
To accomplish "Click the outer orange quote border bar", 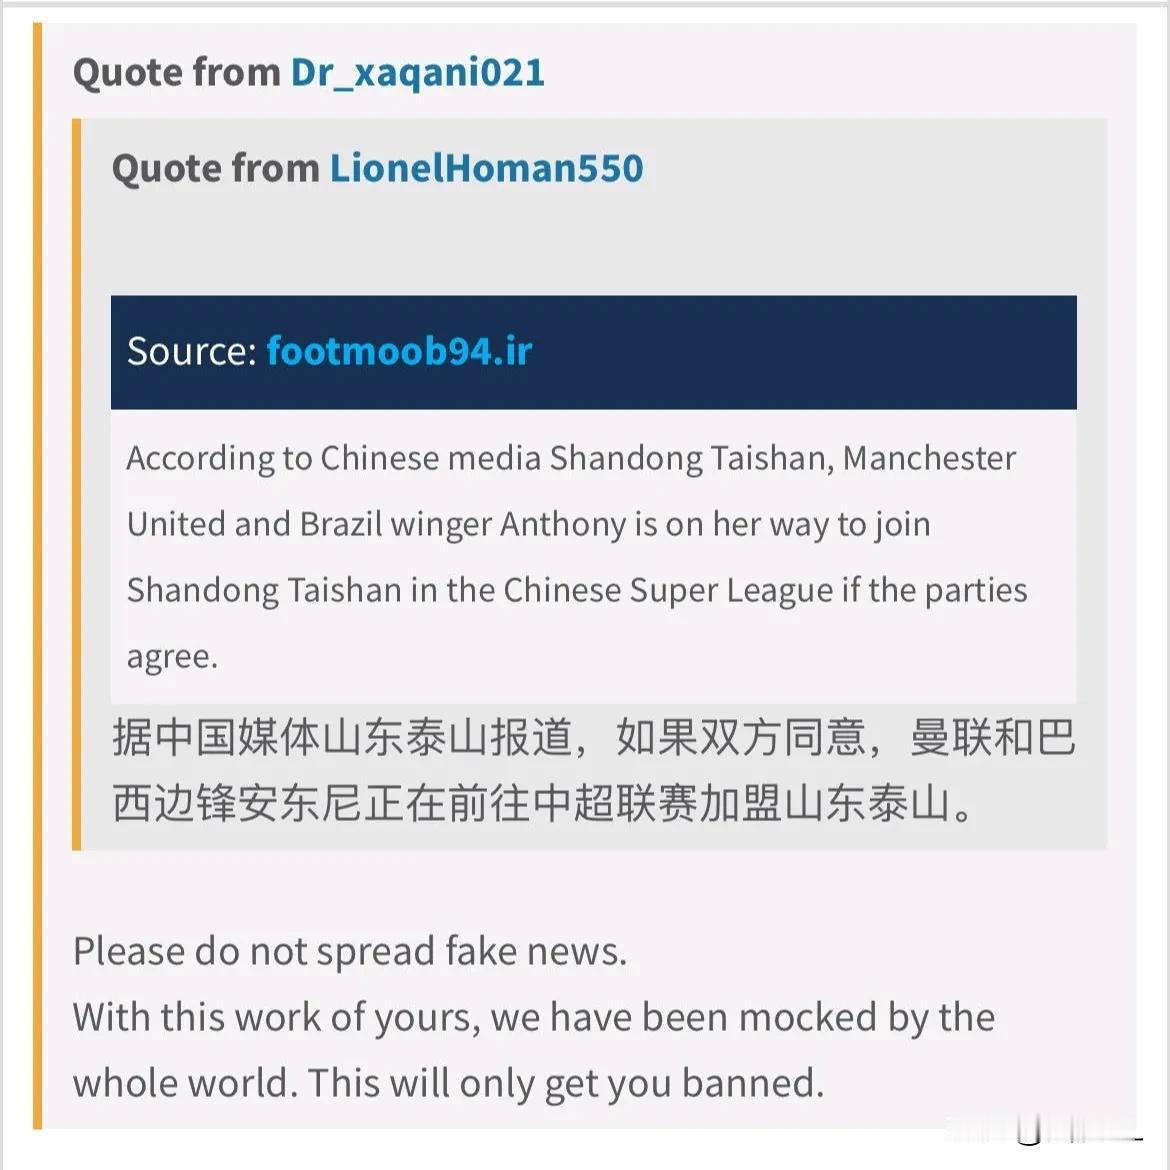I will tap(37, 575).
